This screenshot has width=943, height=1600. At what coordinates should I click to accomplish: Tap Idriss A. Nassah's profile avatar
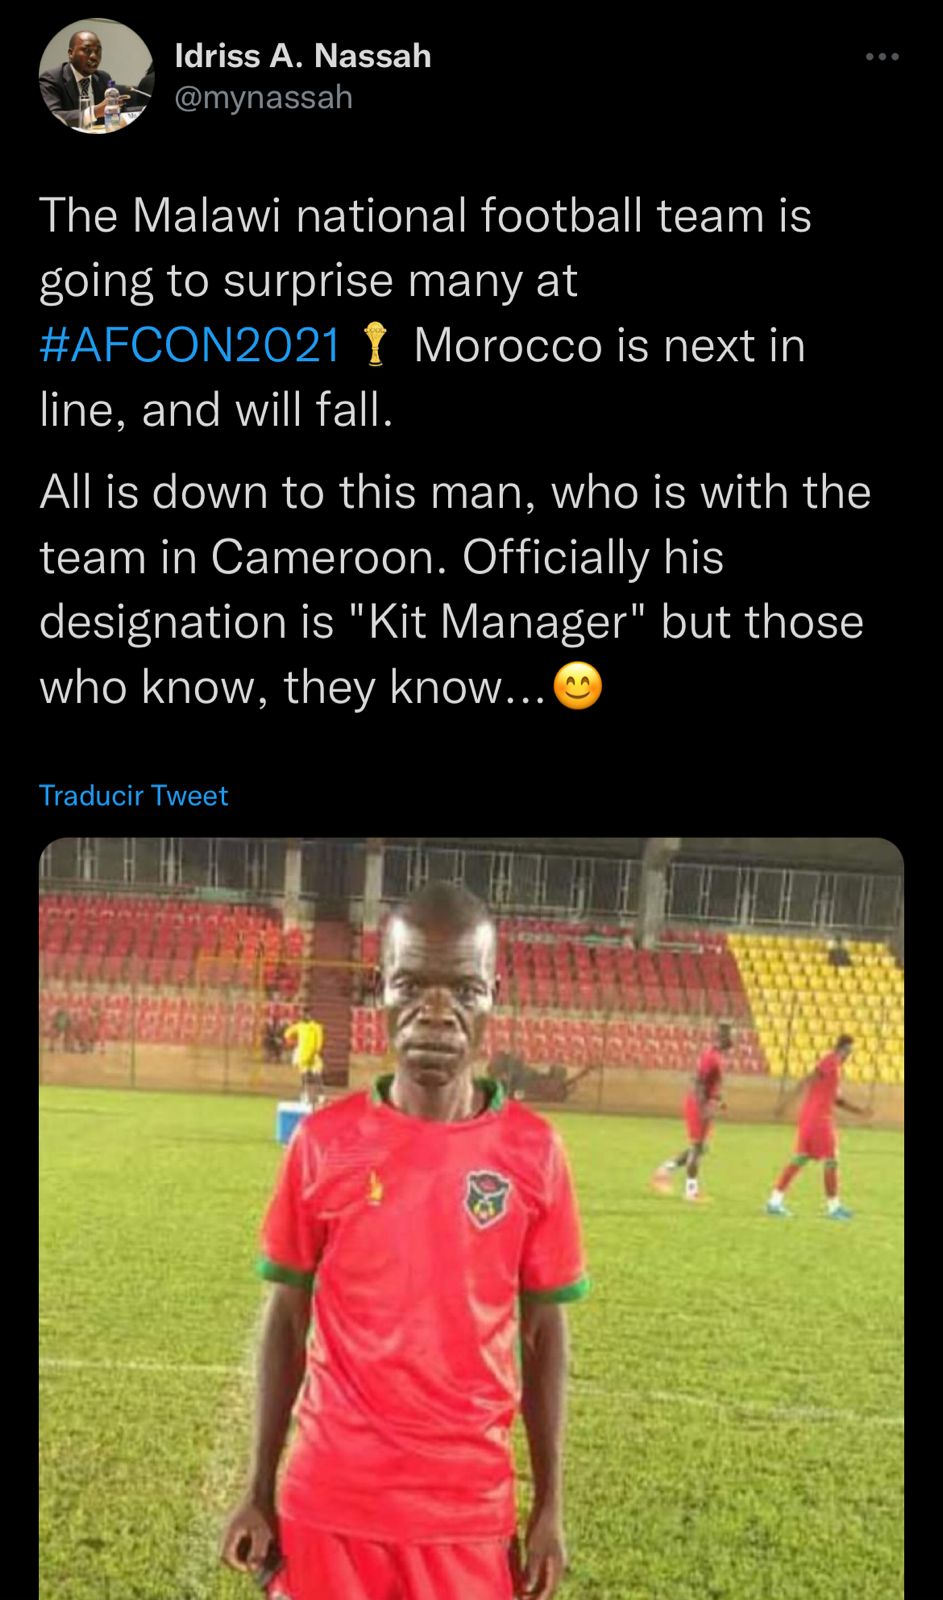[x=96, y=77]
